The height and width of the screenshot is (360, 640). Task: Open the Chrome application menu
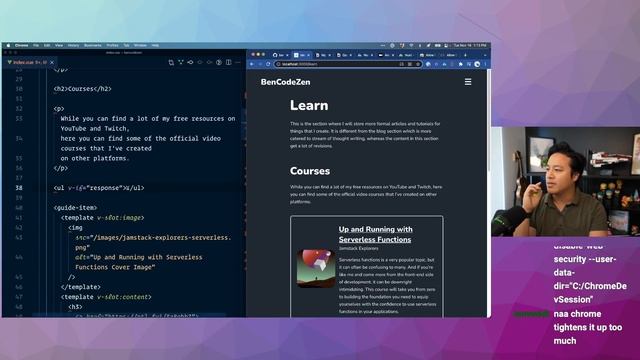(x=22, y=45)
